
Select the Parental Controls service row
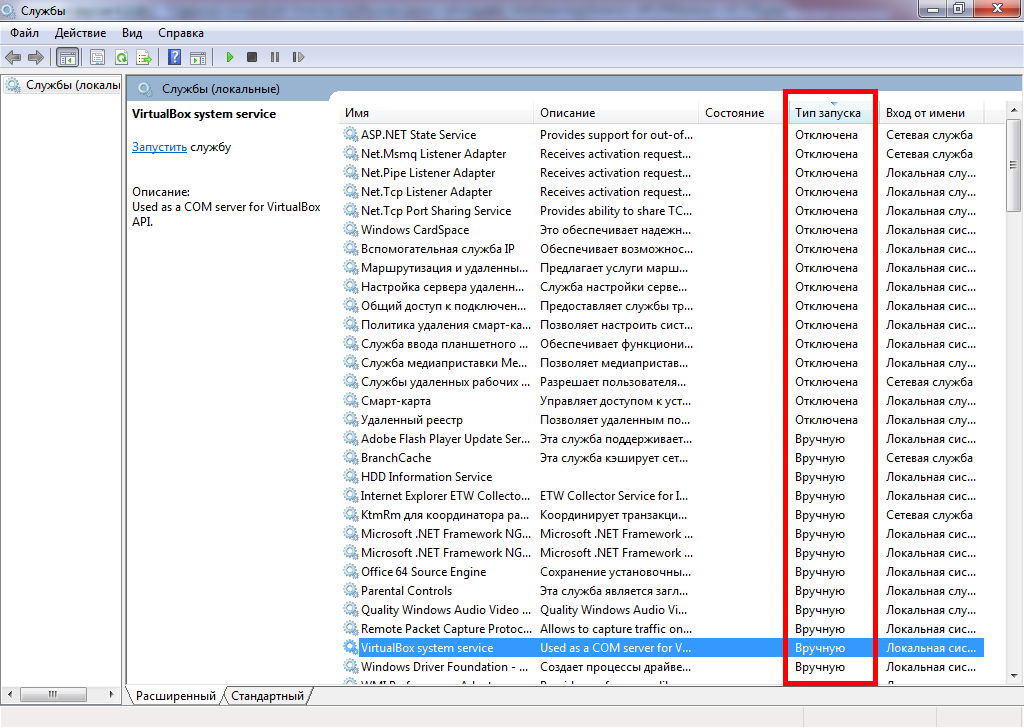coord(406,591)
